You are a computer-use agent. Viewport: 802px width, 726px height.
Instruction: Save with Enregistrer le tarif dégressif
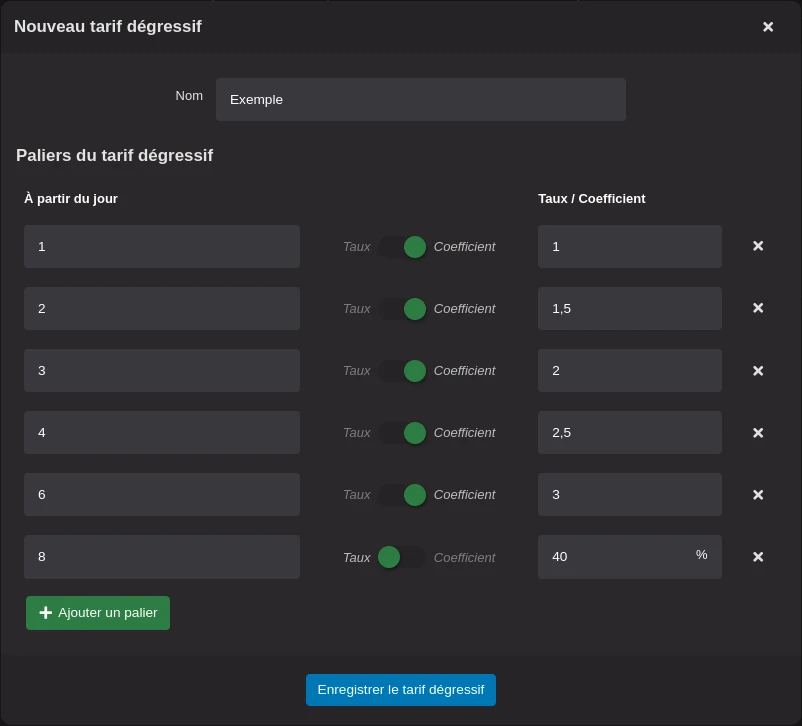[401, 690]
